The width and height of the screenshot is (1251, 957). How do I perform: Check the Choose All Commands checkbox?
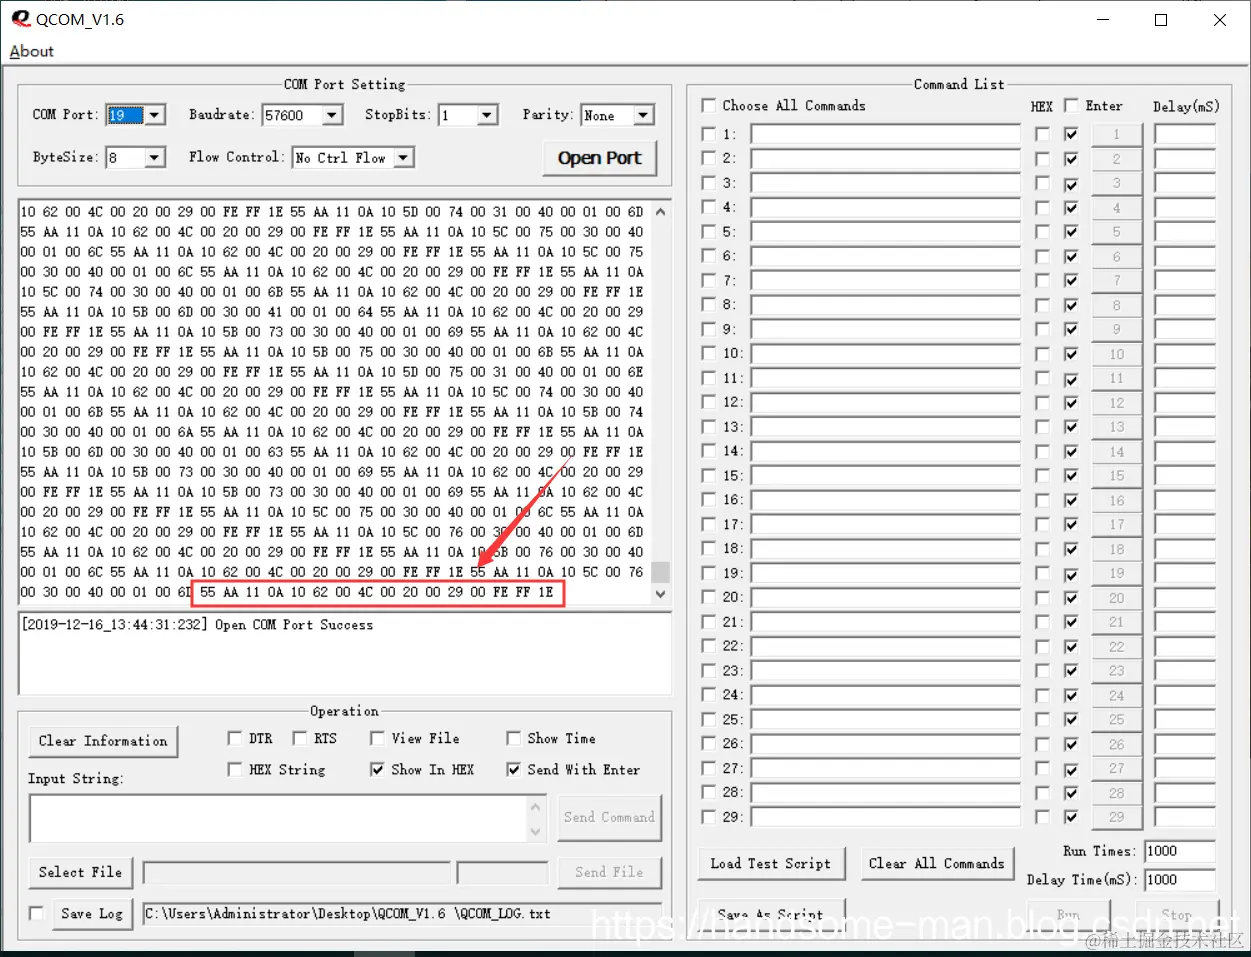[x=709, y=105]
